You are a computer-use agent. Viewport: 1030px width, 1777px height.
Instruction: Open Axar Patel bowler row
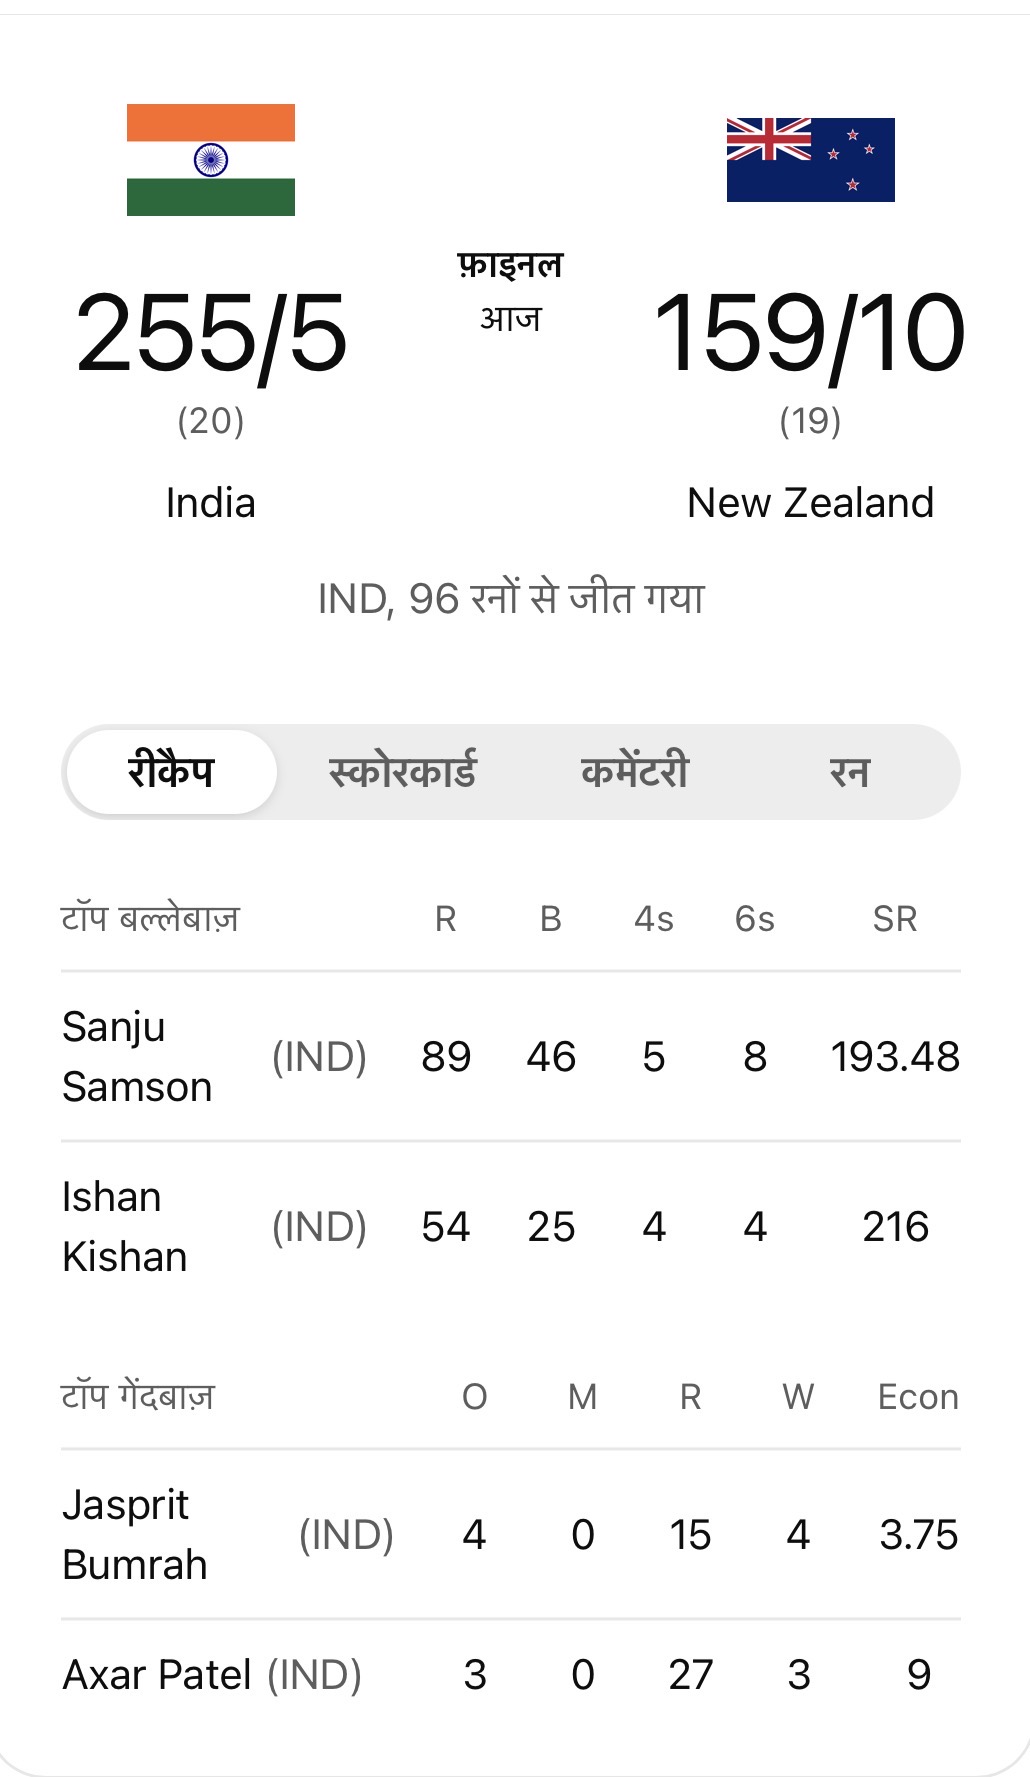(x=511, y=1675)
